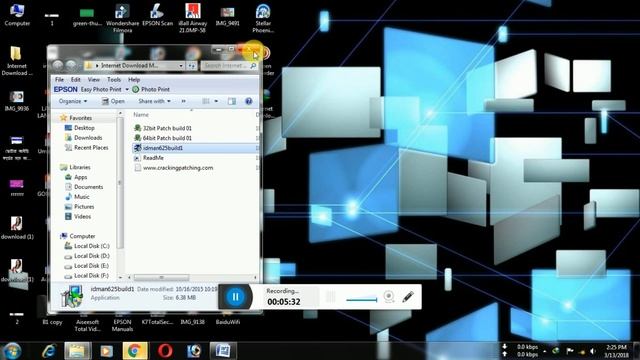
Task: Launch Google Chrome from taskbar
Action: (x=135, y=351)
